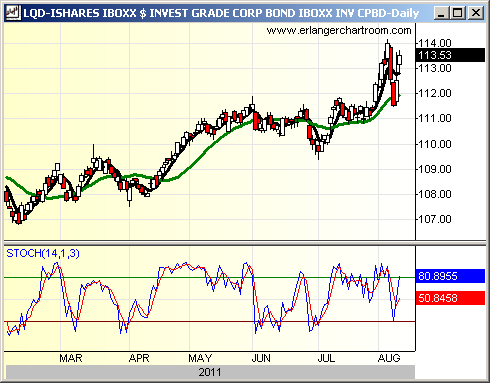
Task: Click the red stochastic value 50.8458
Action: pos(450,298)
